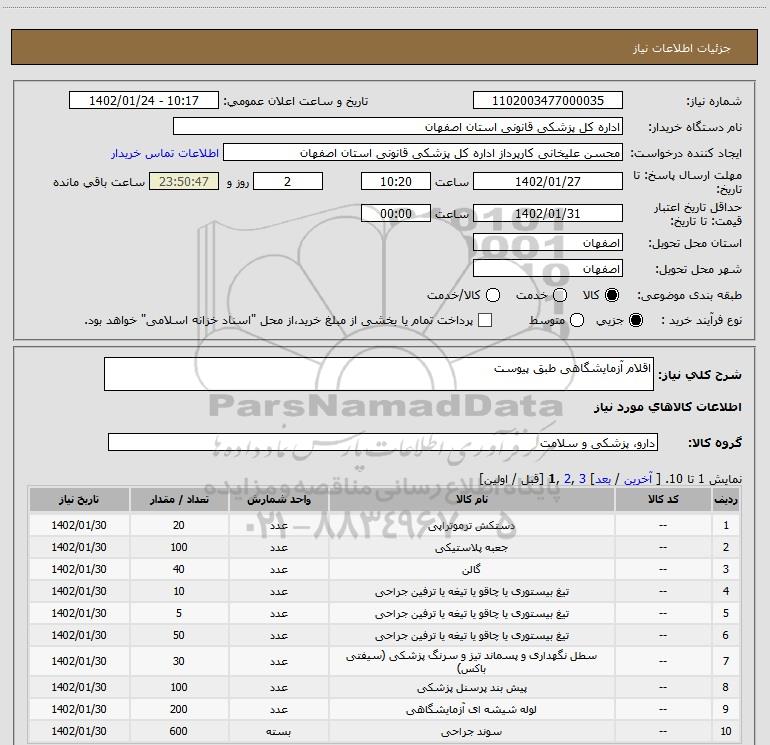Click the کد کالا column header

point(663,499)
